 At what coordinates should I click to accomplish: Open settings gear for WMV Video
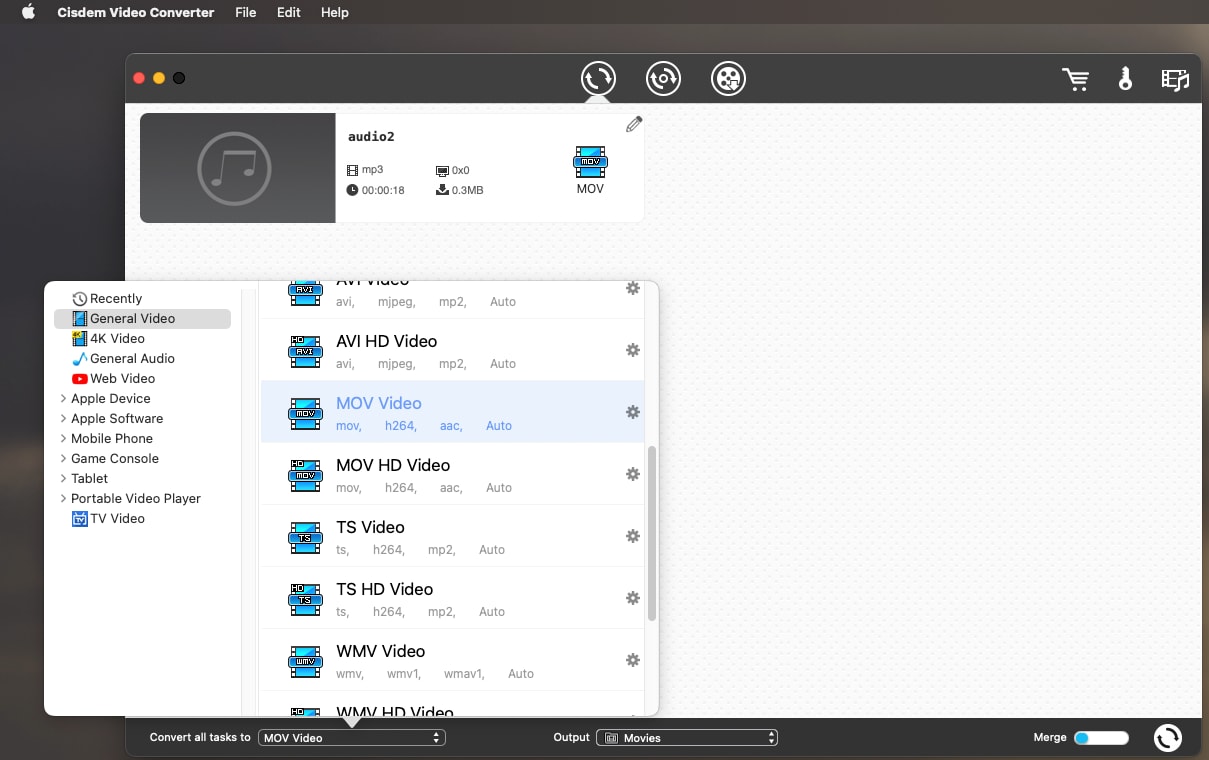(x=633, y=660)
